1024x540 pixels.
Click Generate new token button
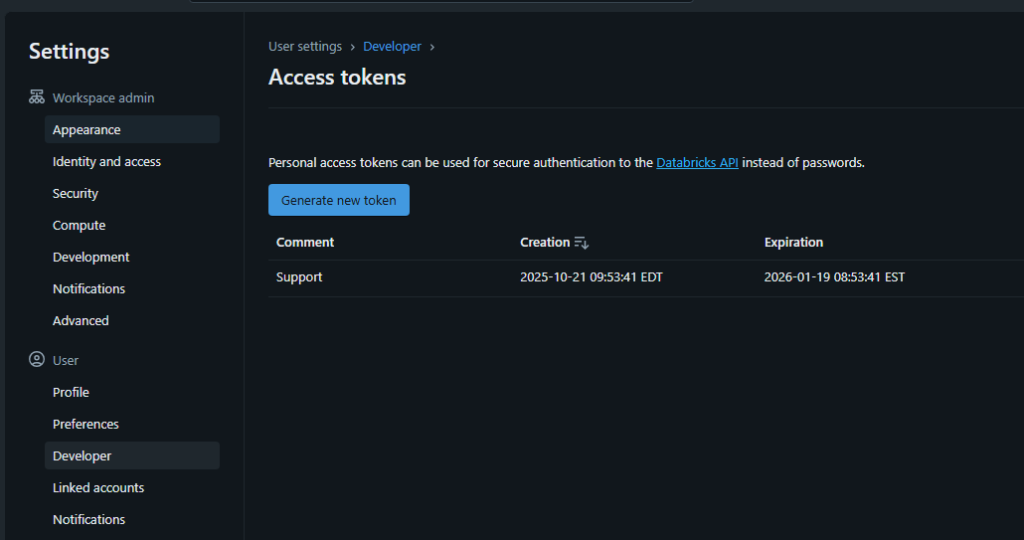(x=339, y=200)
